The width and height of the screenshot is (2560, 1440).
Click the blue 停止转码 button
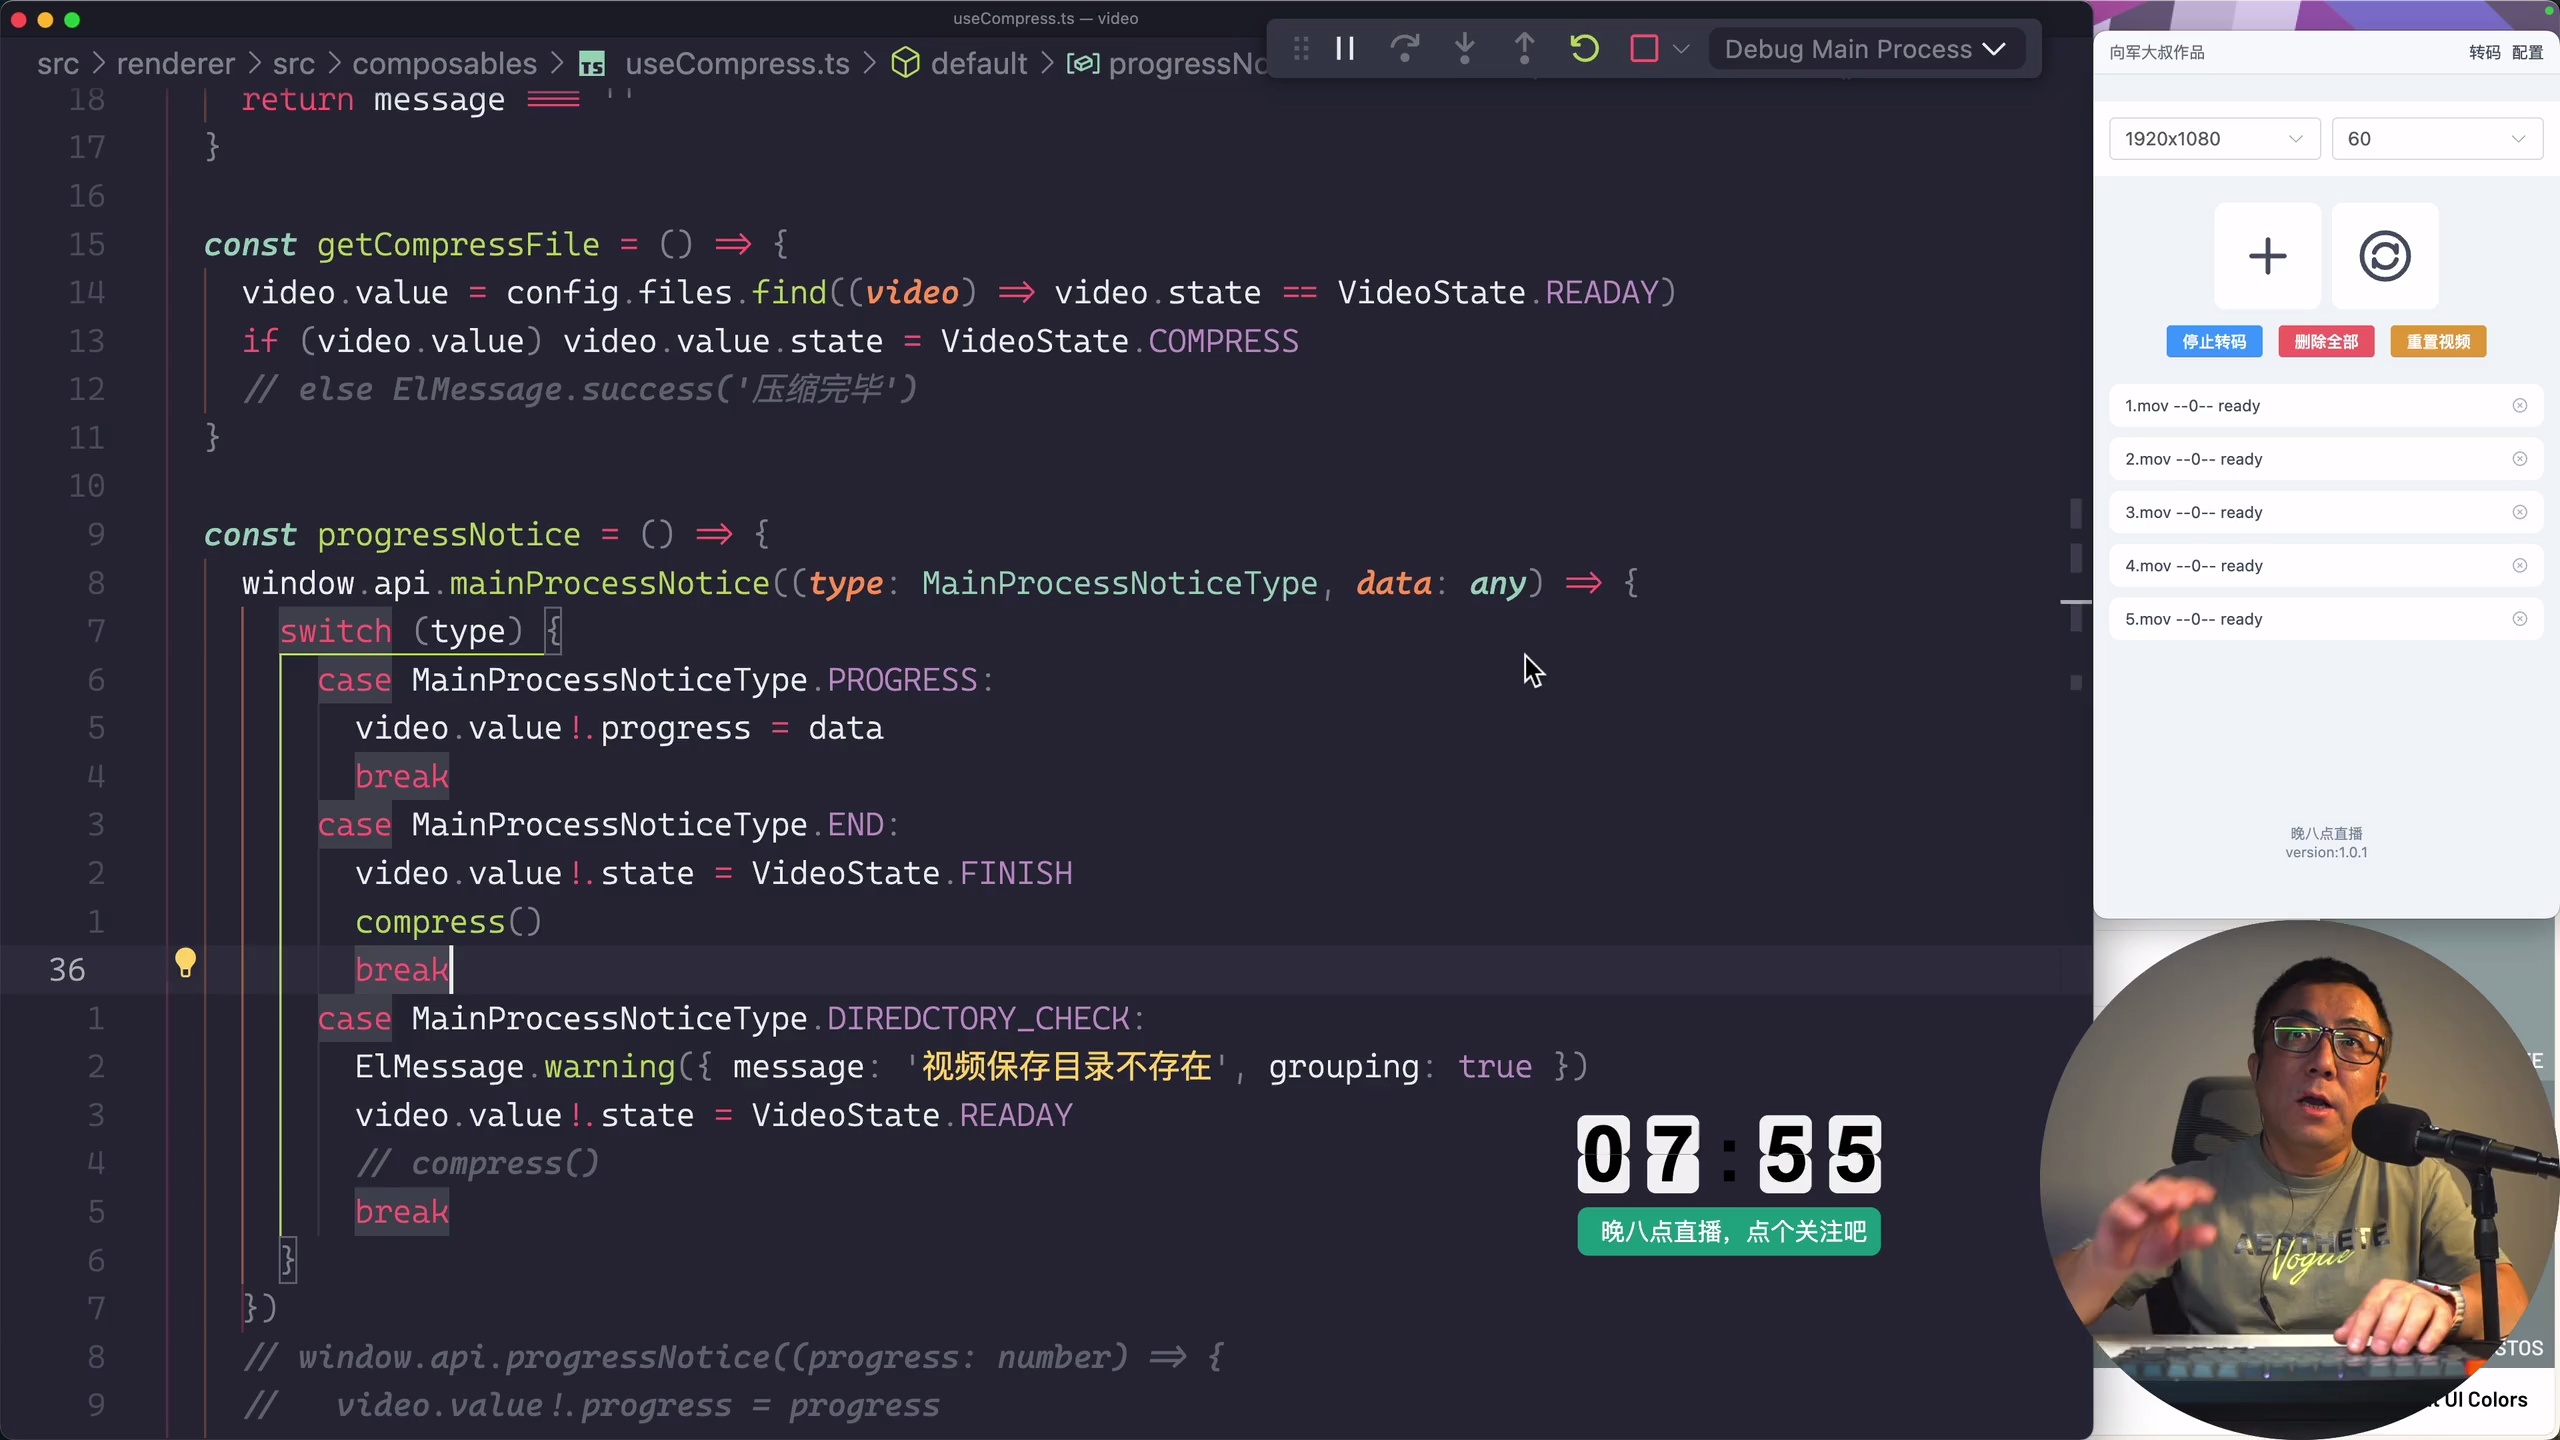[x=2213, y=341]
